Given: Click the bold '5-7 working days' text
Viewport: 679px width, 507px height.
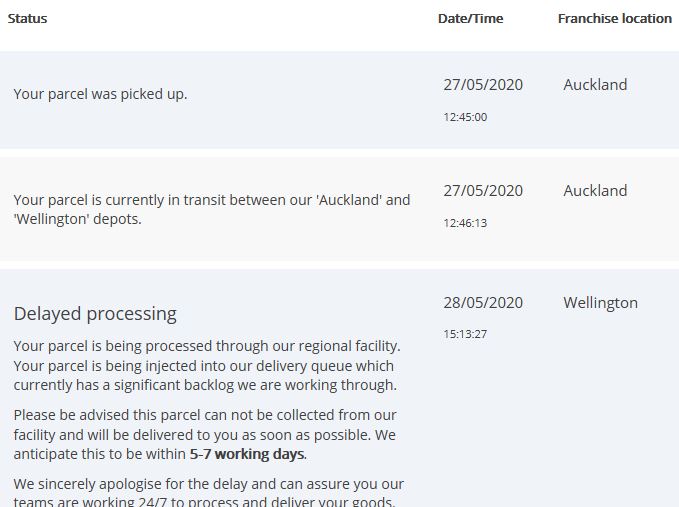Looking at the screenshot, I should pyautogui.click(x=247, y=454).
